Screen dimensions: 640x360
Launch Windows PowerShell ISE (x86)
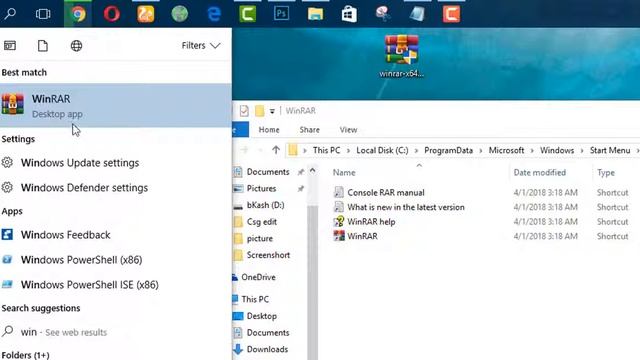pos(90,285)
